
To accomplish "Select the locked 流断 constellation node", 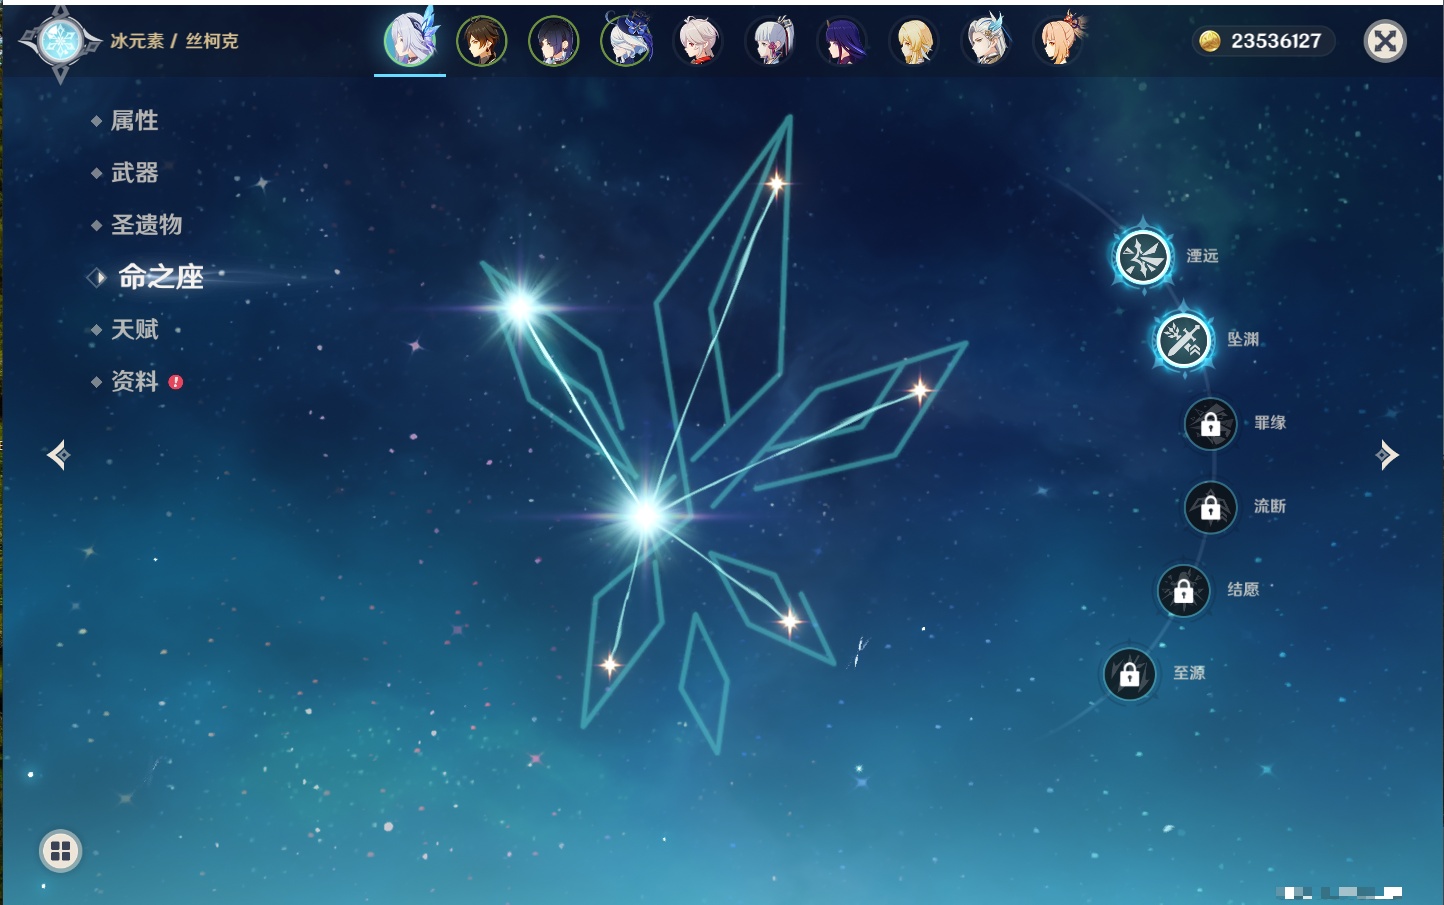I will click(x=1210, y=508).
